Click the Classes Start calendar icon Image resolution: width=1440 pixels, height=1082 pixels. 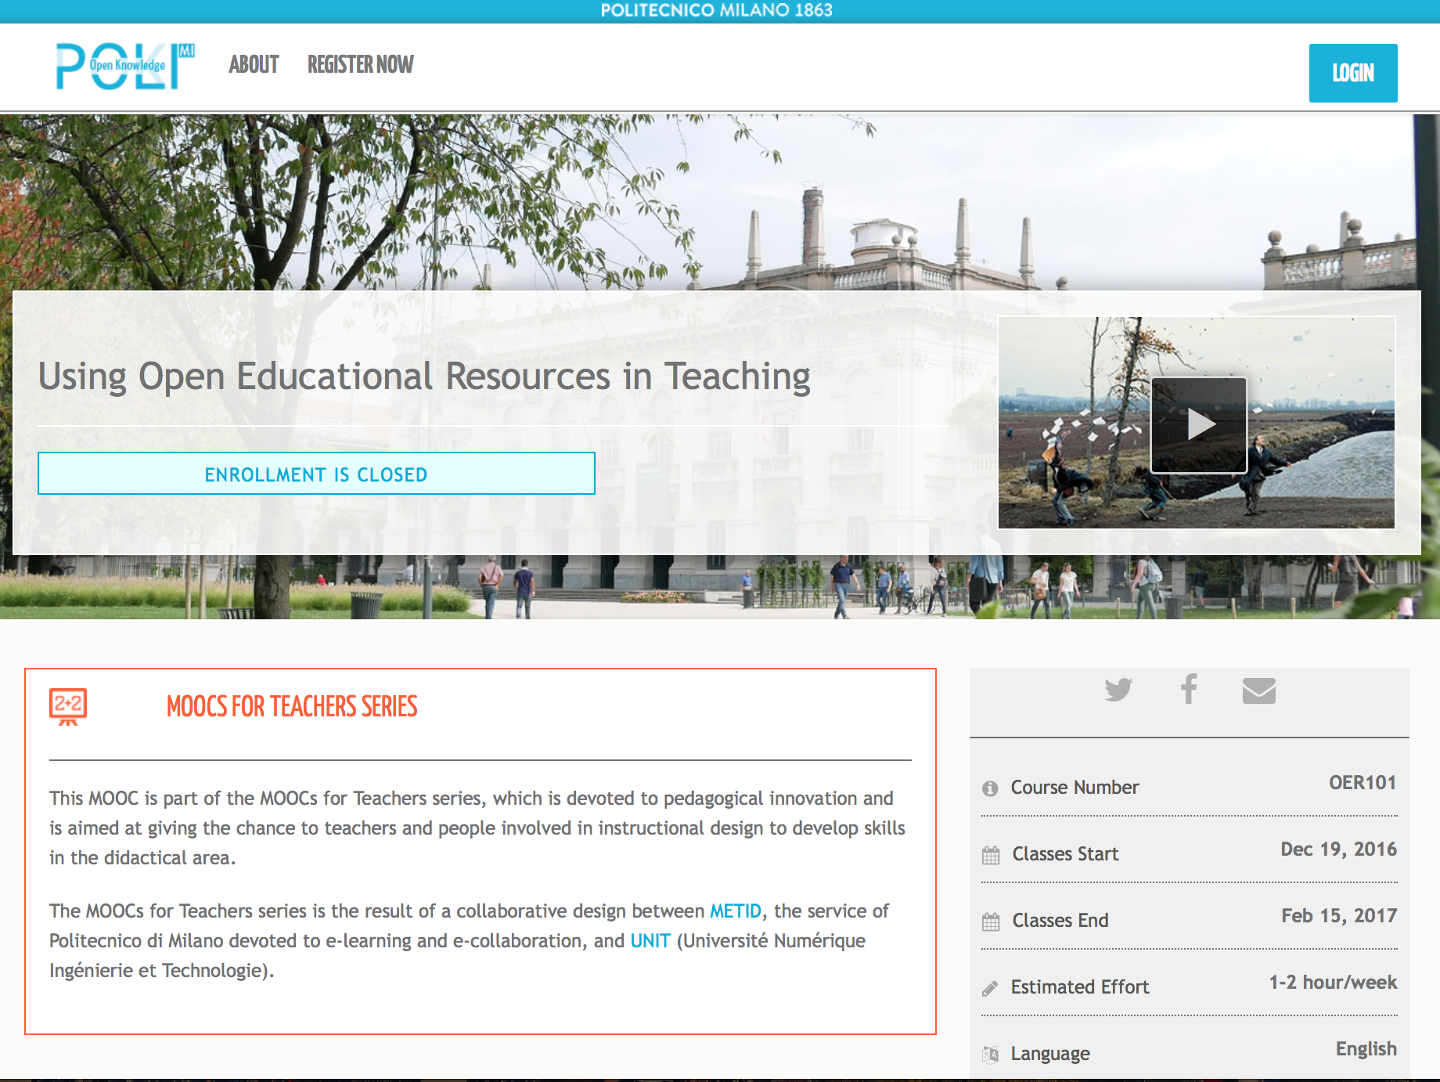point(991,855)
